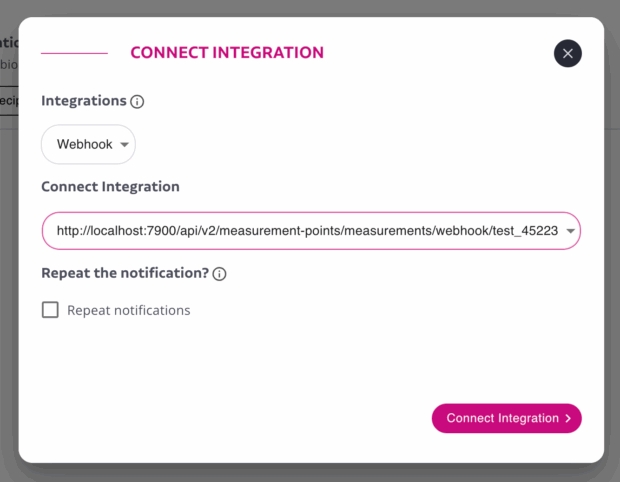Click the localhost webhook URL field
Image resolution: width=620 pixels, height=482 pixels.
coord(300,232)
